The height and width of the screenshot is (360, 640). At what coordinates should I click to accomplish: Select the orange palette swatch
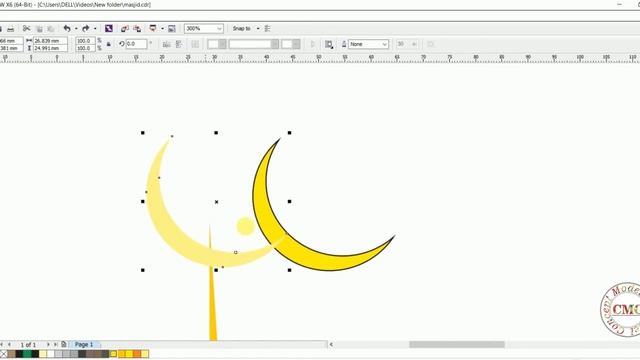pyautogui.click(x=137, y=353)
